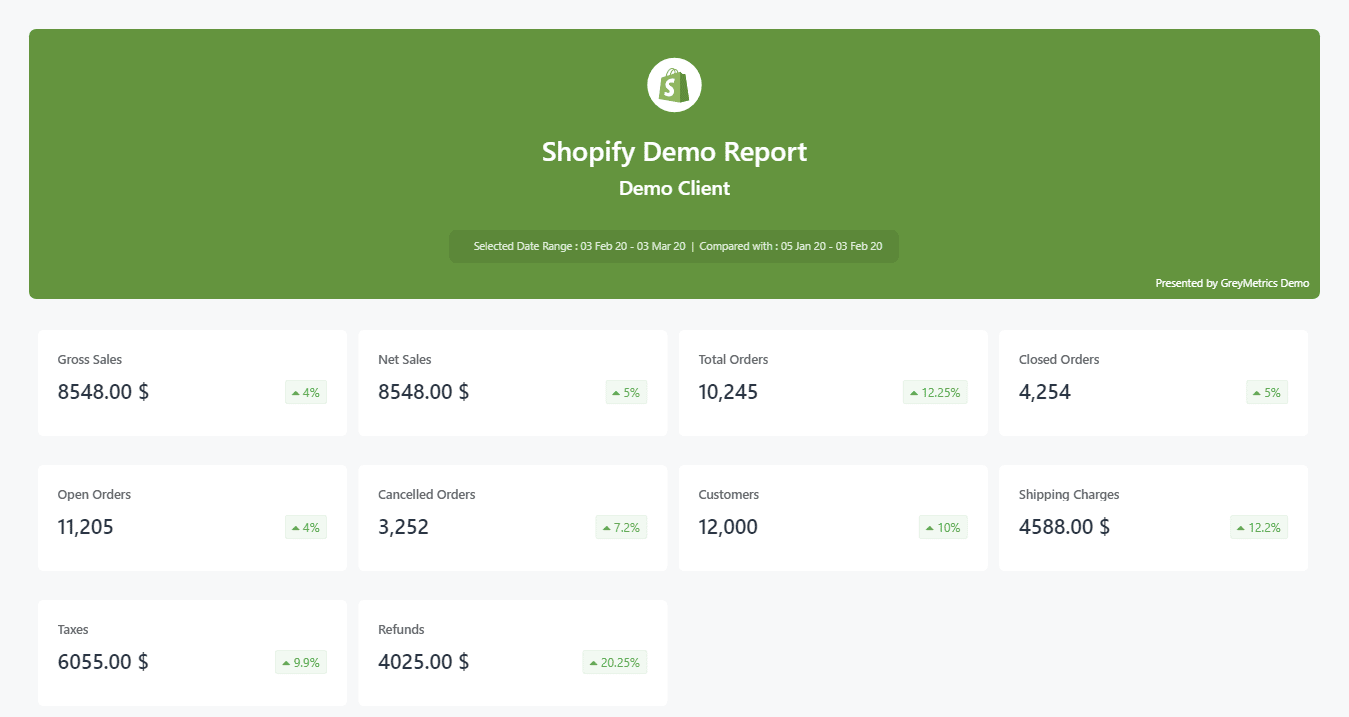
Task: Click the Gross Sales 4% change badge
Action: (306, 393)
